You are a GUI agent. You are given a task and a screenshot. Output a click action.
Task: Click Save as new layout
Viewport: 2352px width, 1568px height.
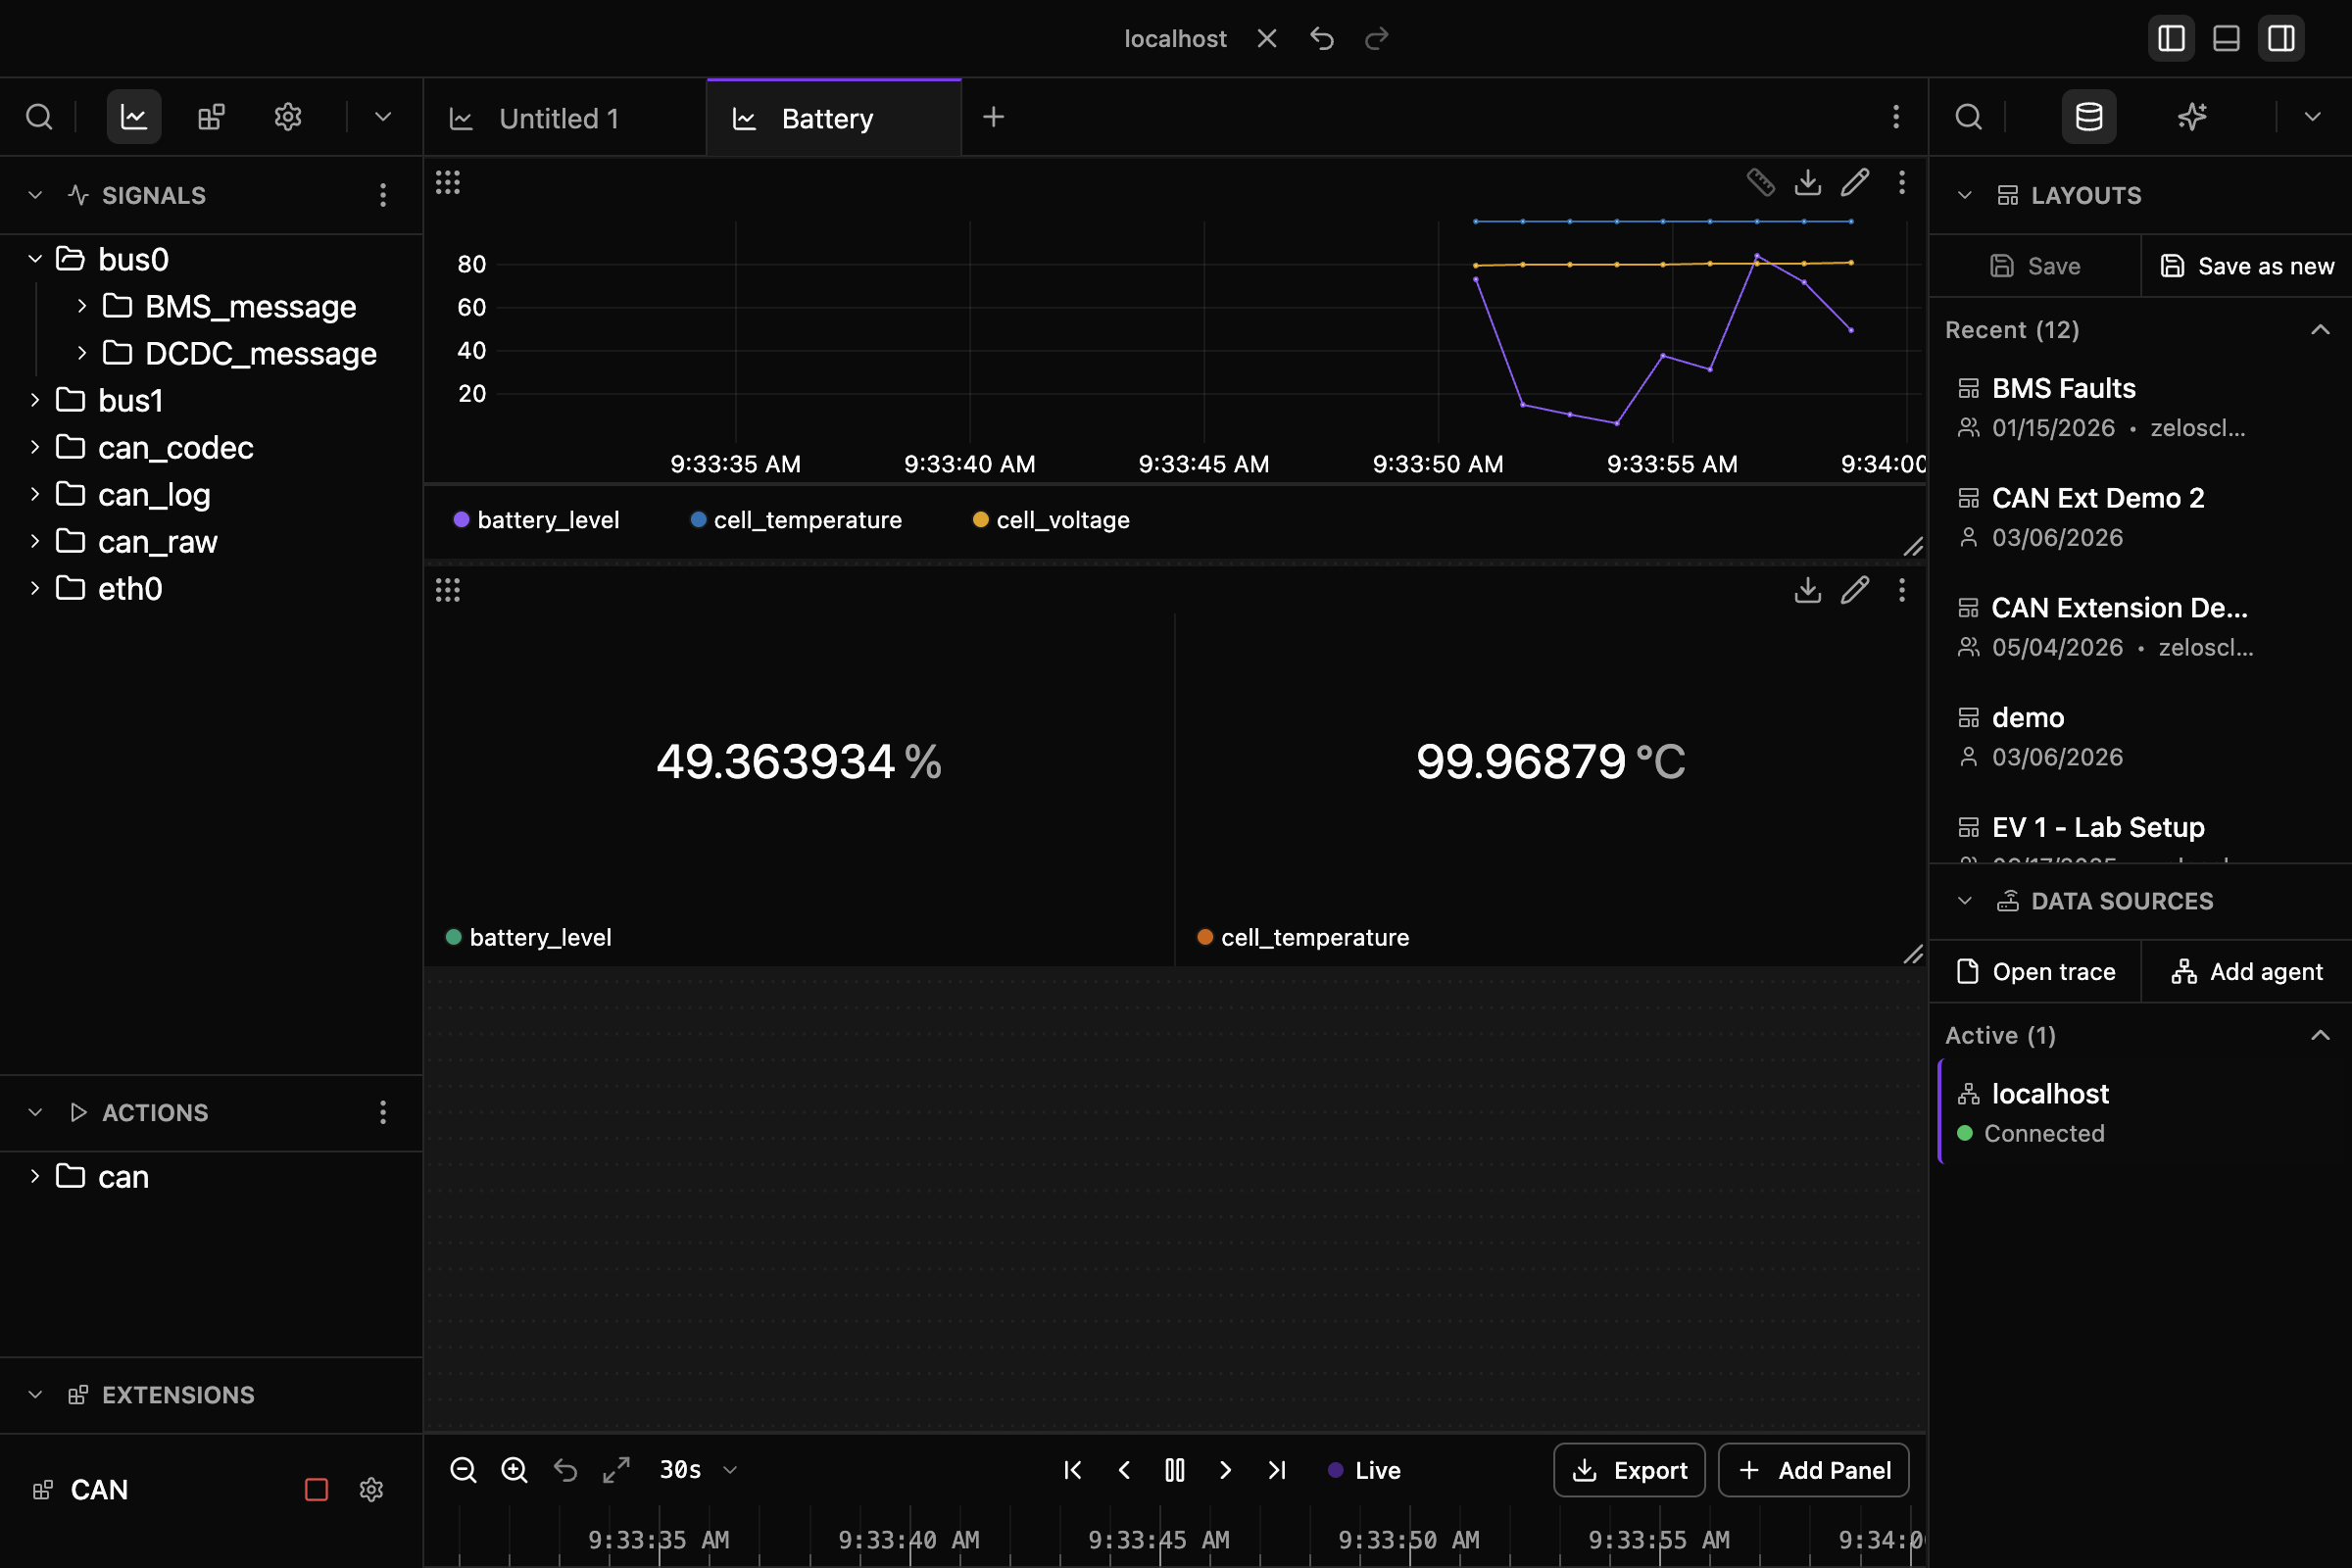2247,266
